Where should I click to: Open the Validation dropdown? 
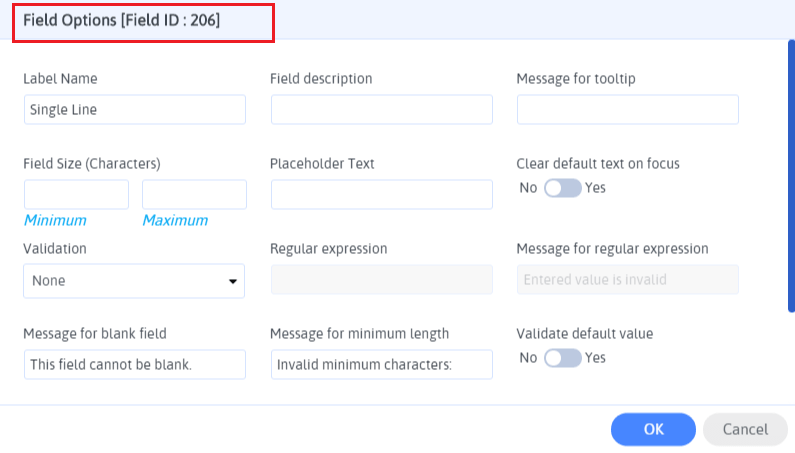coord(133,281)
